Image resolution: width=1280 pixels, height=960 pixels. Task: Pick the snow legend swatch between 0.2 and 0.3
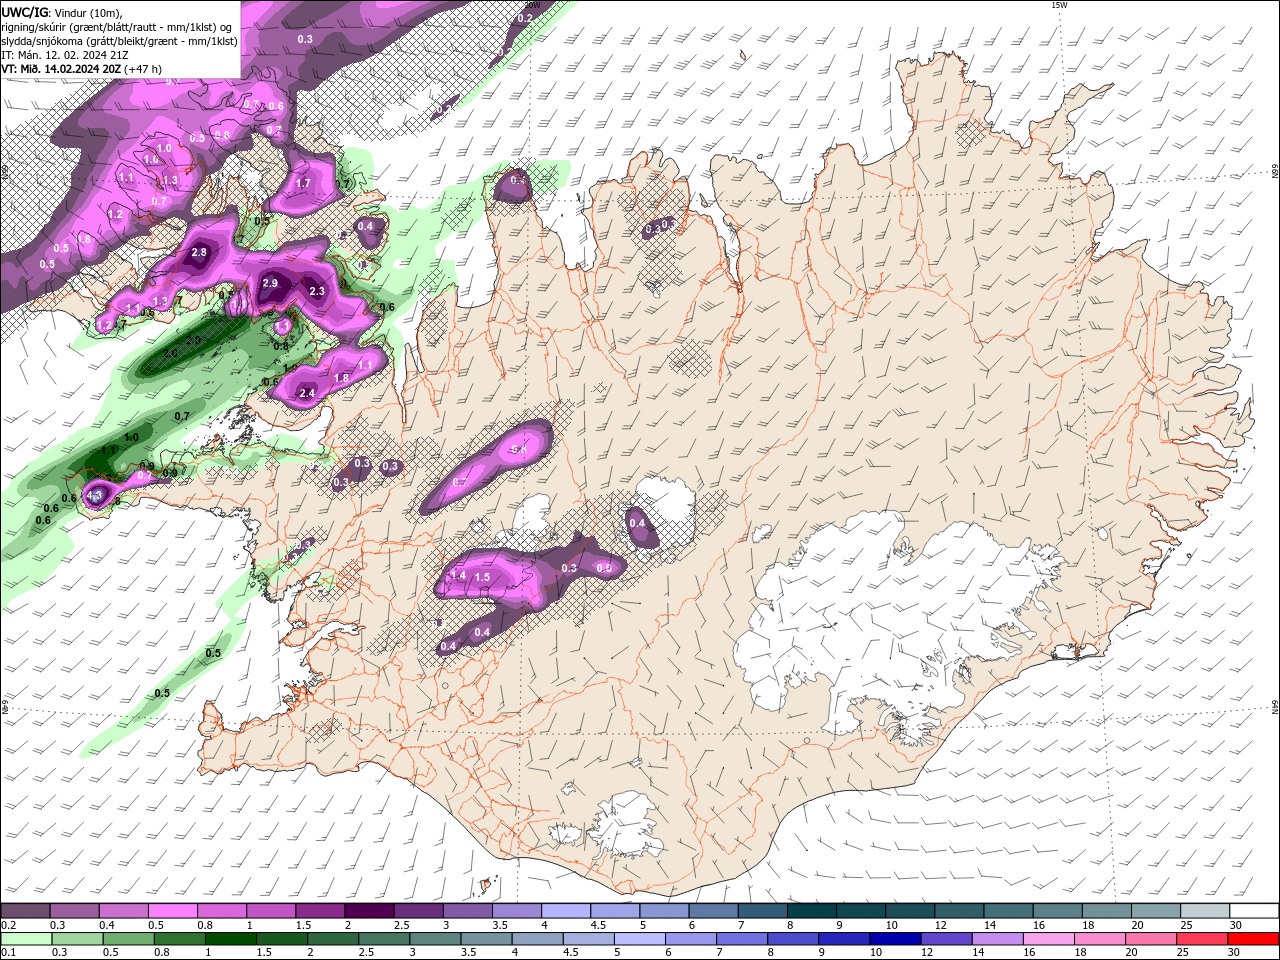coord(25,911)
